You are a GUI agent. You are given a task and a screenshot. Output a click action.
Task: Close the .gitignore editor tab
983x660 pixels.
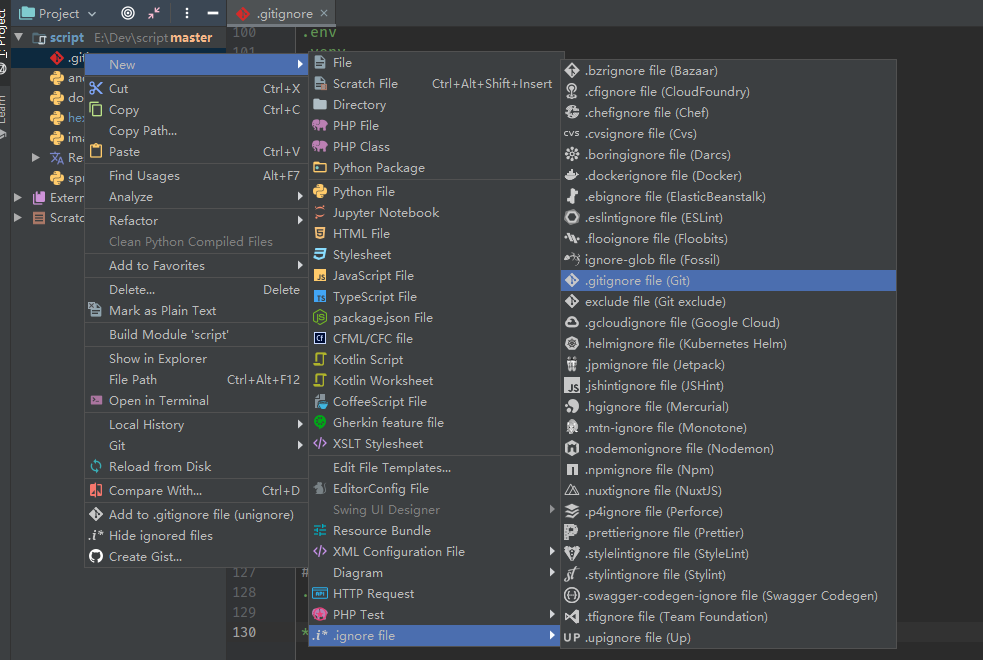[324, 13]
